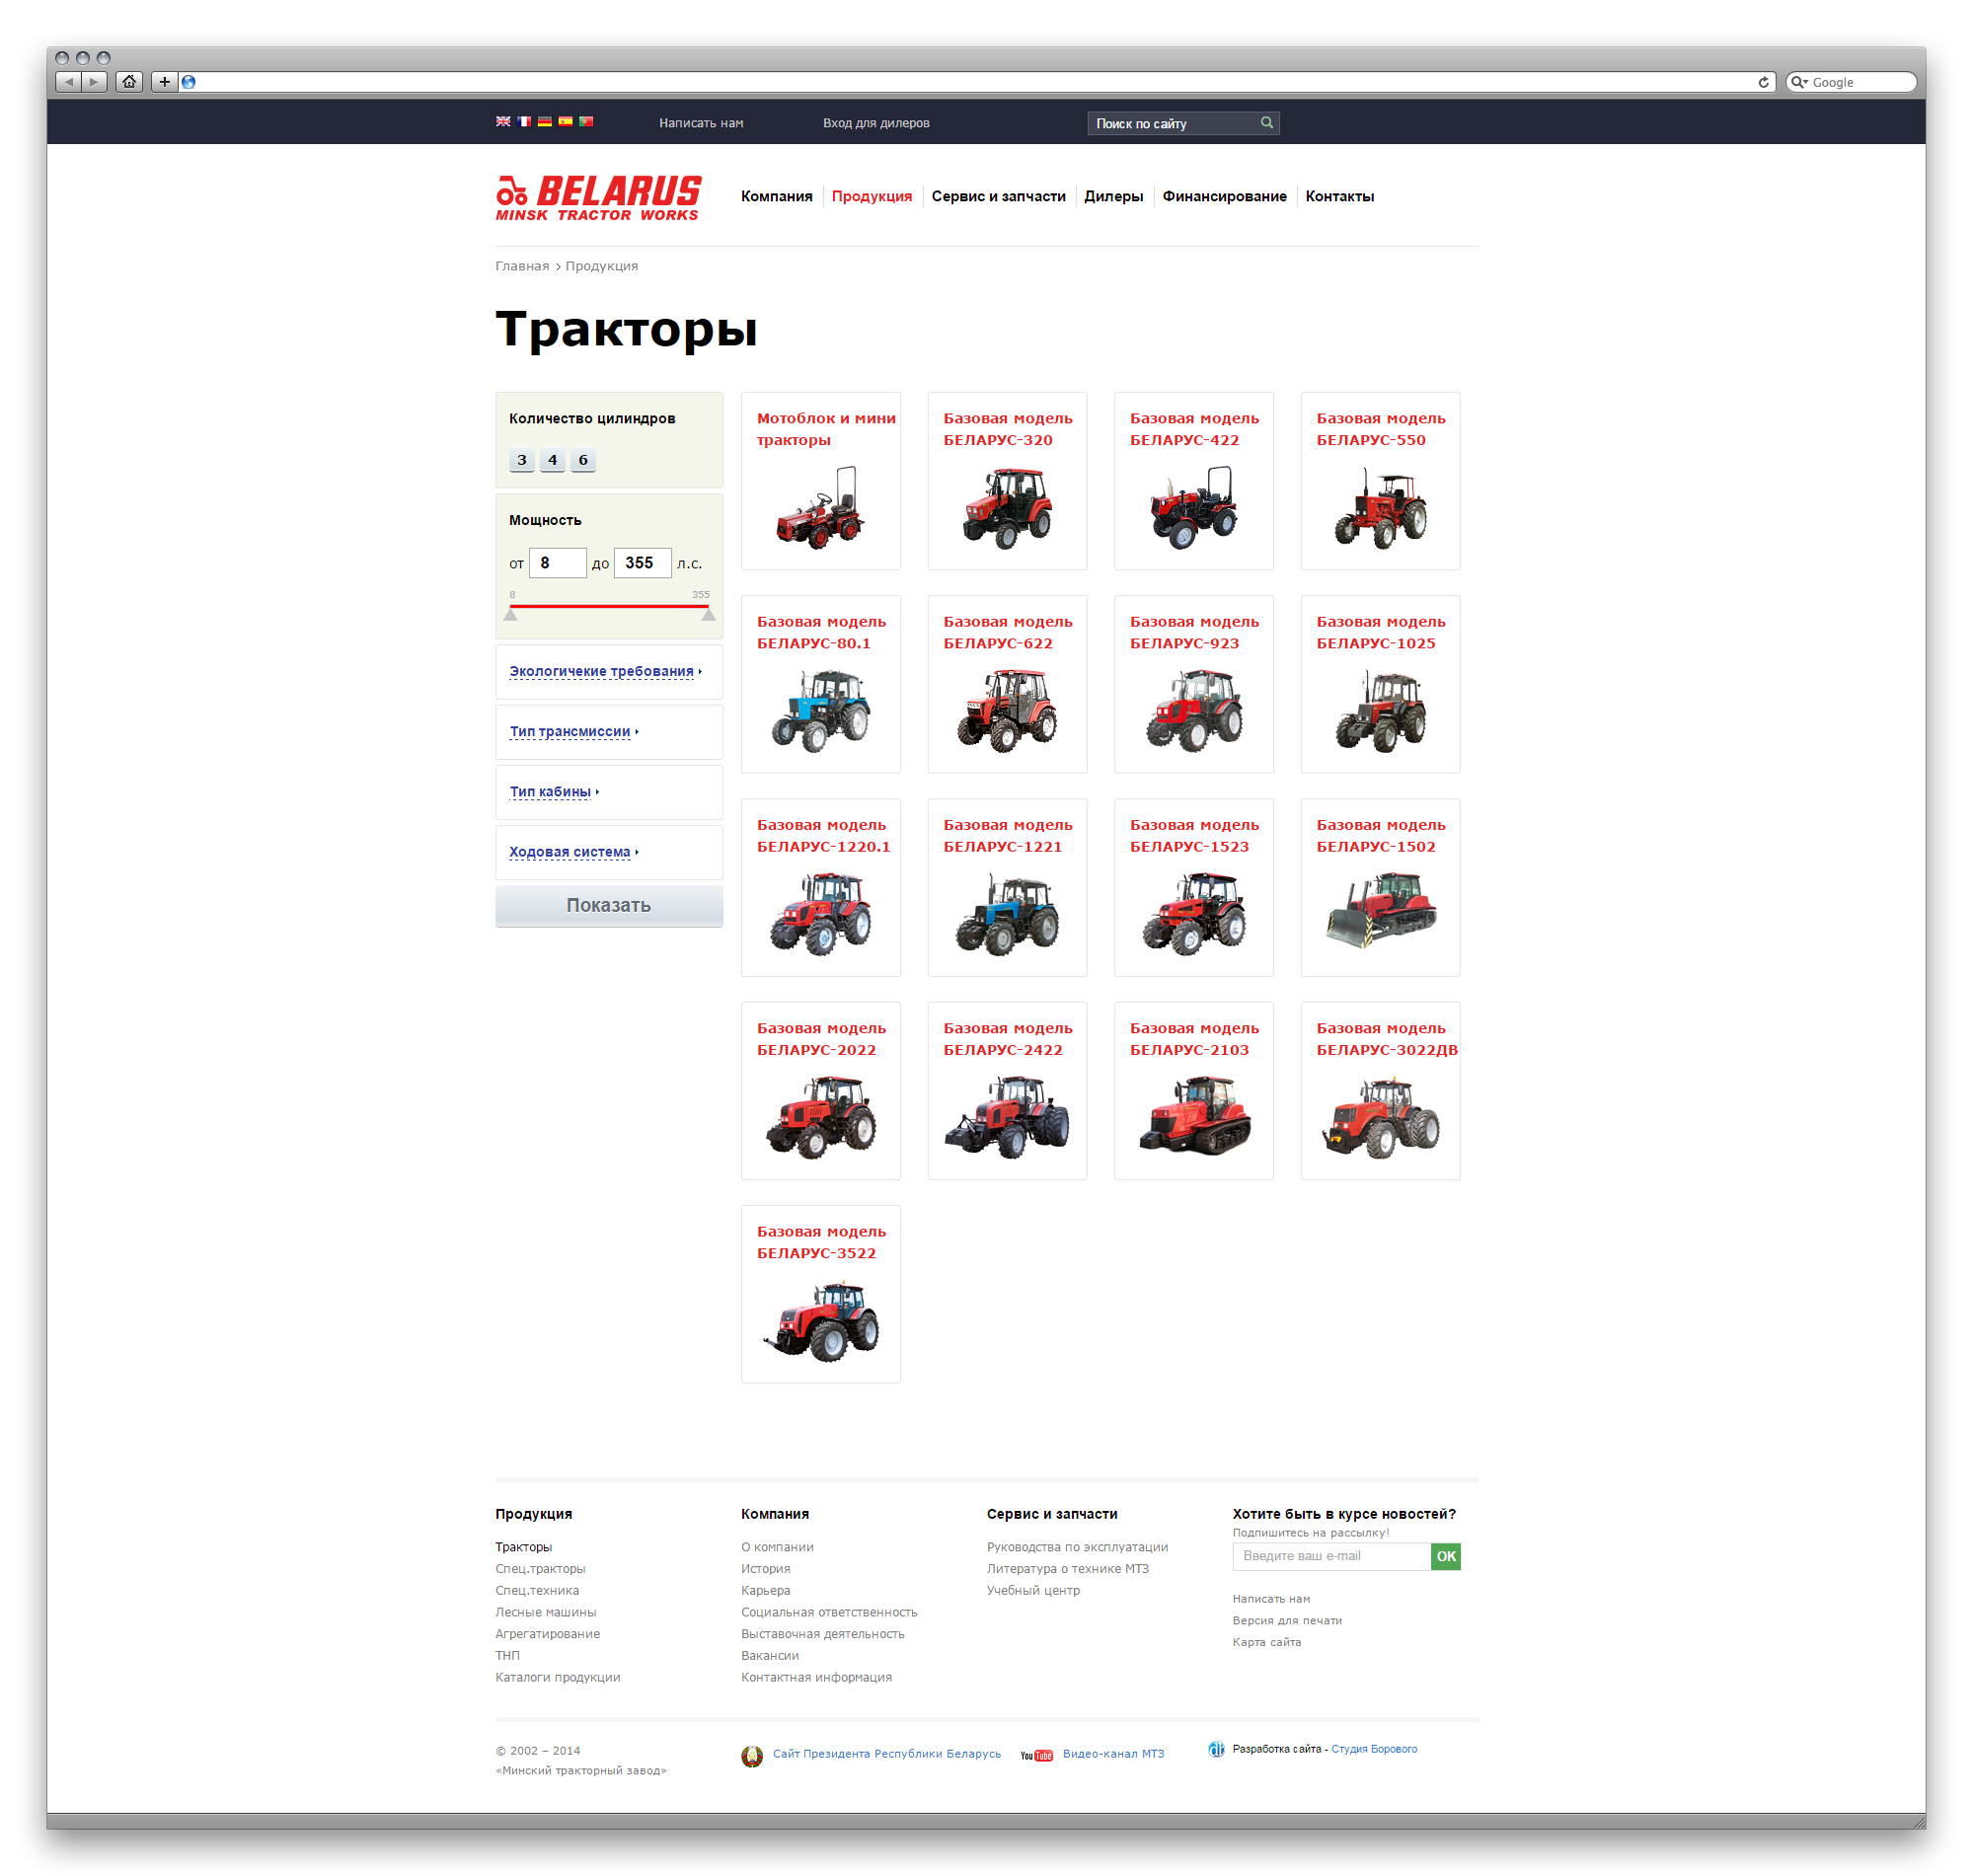The image size is (1973, 1876).
Task: Open Продукция menu item
Action: point(871,196)
